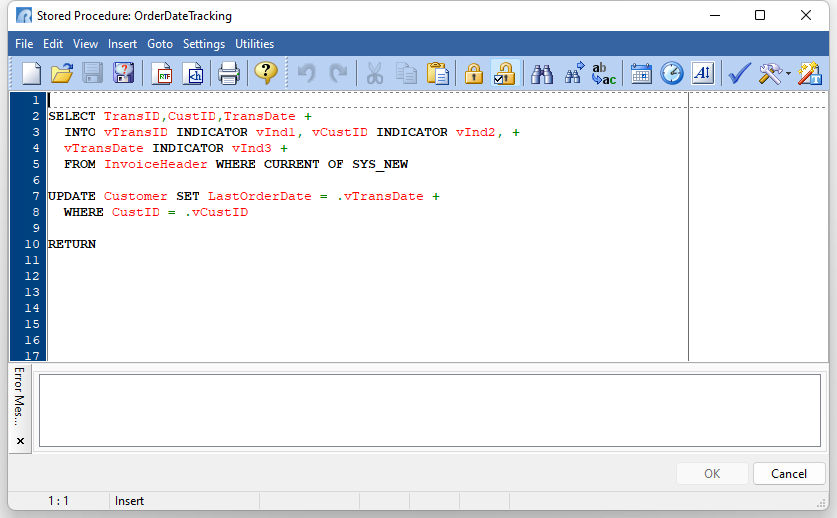The image size is (837, 518).
Task: Click inside the error messages output box
Action: point(430,410)
